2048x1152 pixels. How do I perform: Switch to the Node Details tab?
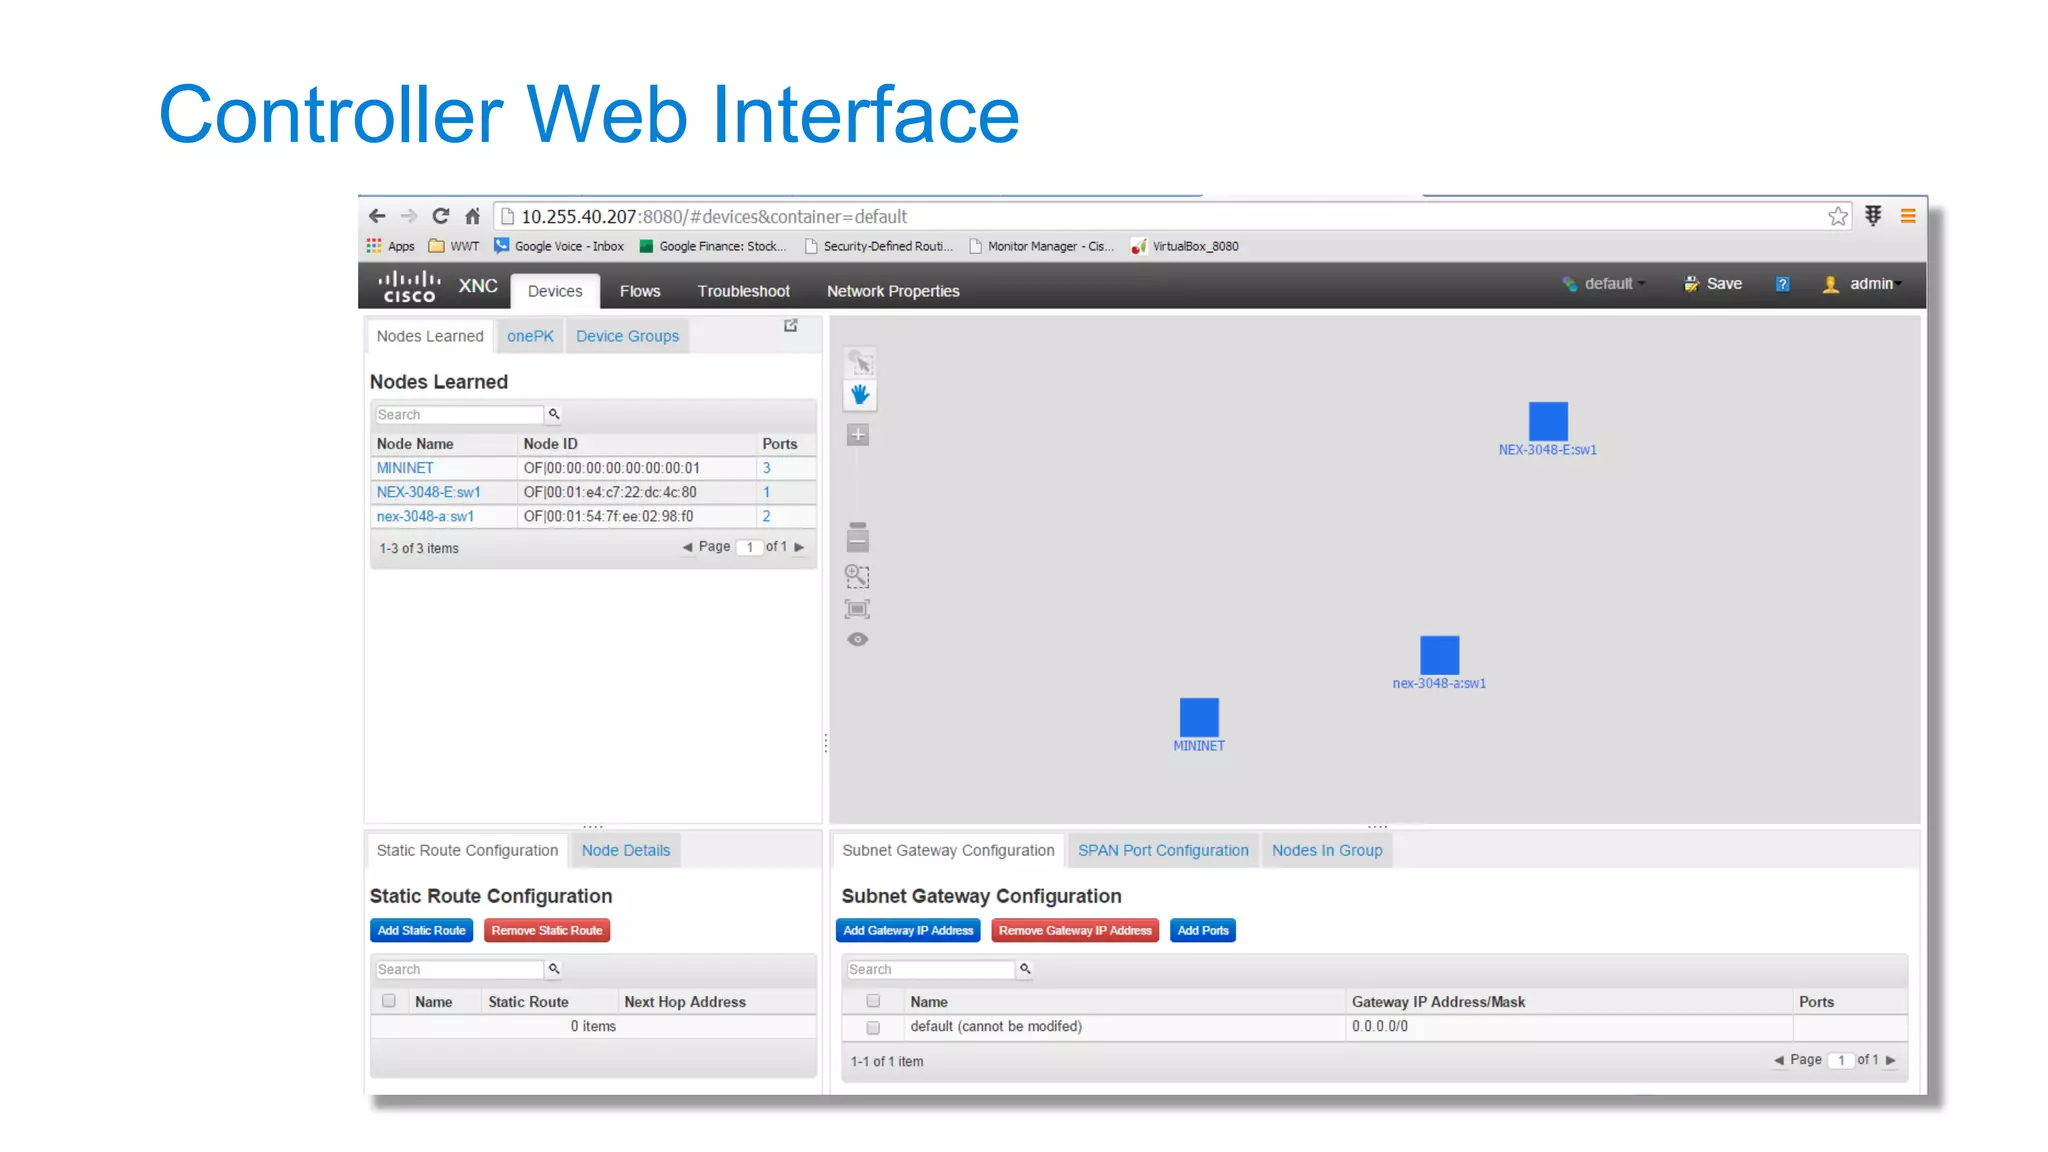tap(626, 850)
